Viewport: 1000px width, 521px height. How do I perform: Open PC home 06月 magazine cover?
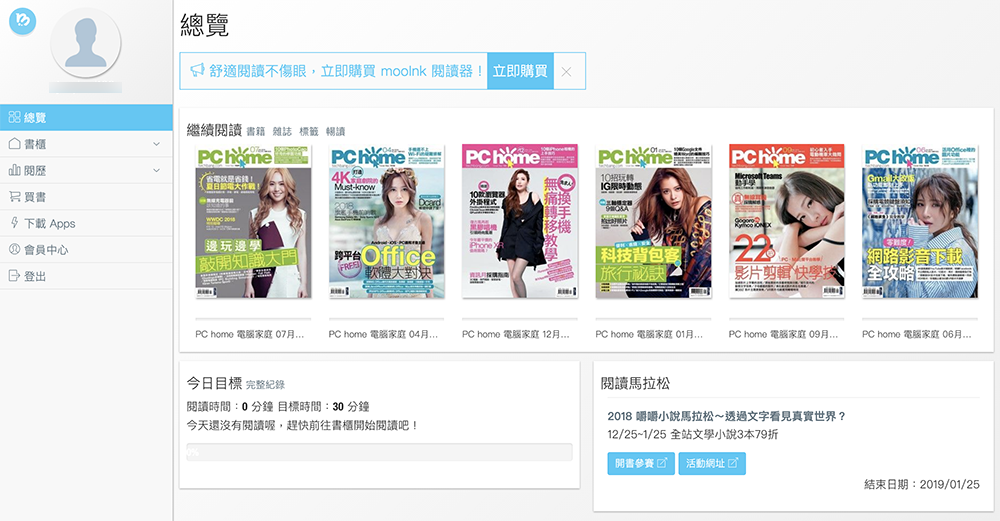point(920,221)
